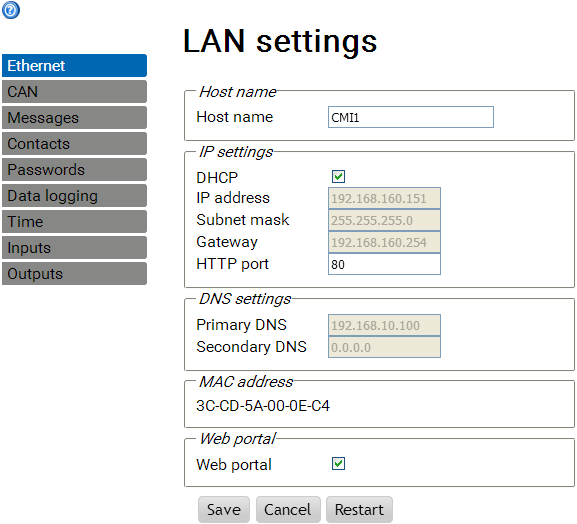
Task: Select the Ethernet menu item
Action: point(74,66)
